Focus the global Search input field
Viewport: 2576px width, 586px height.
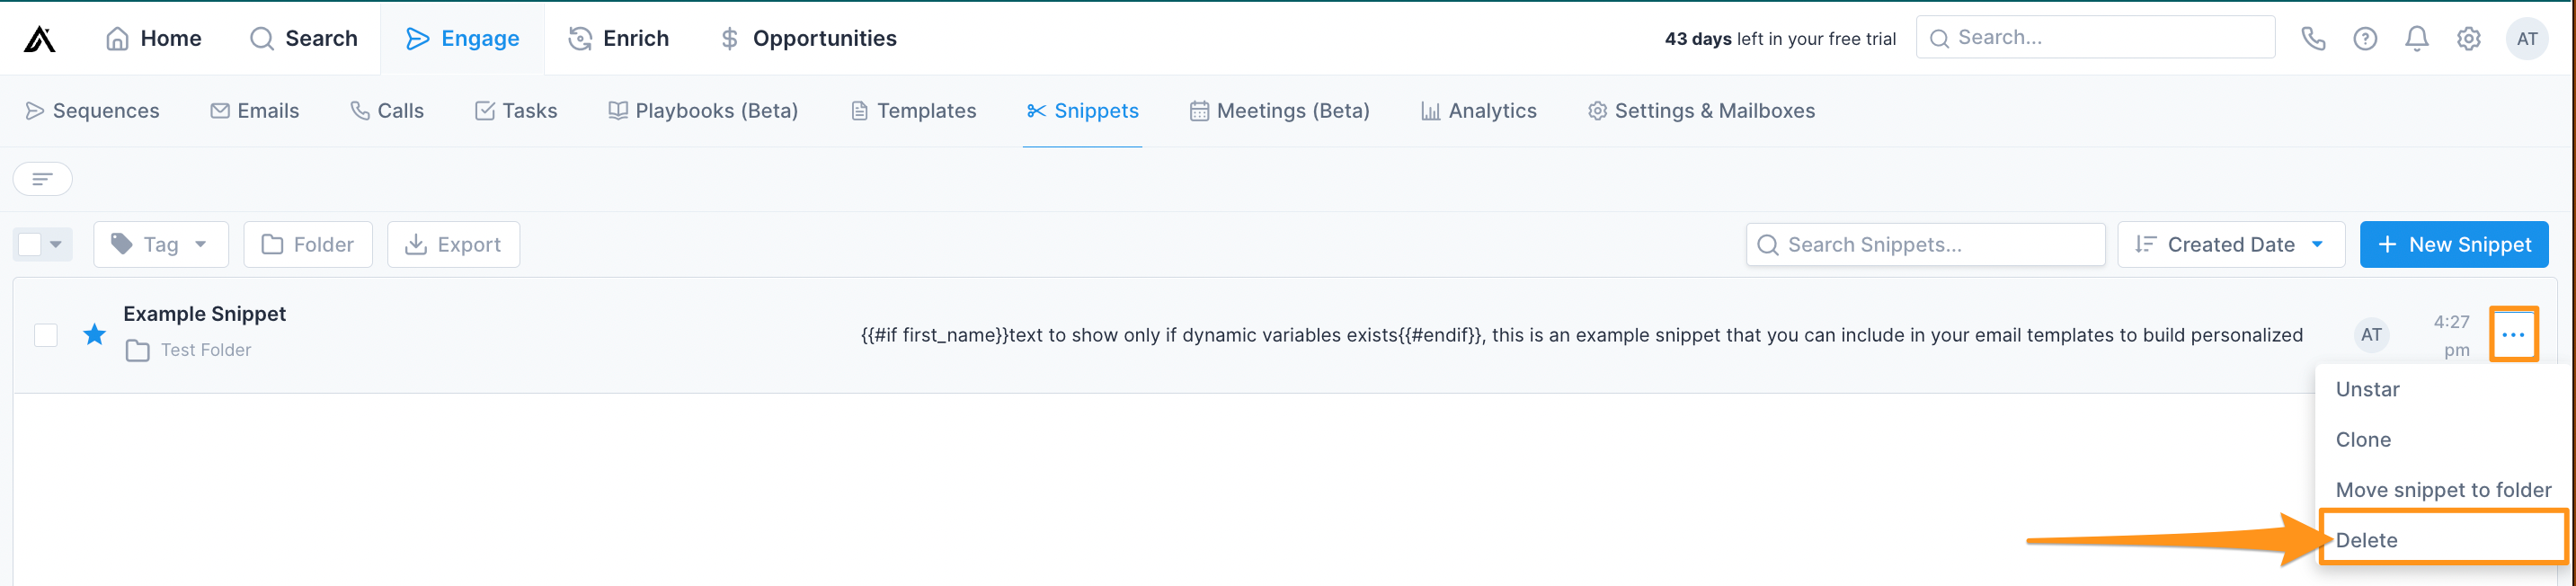click(2095, 38)
